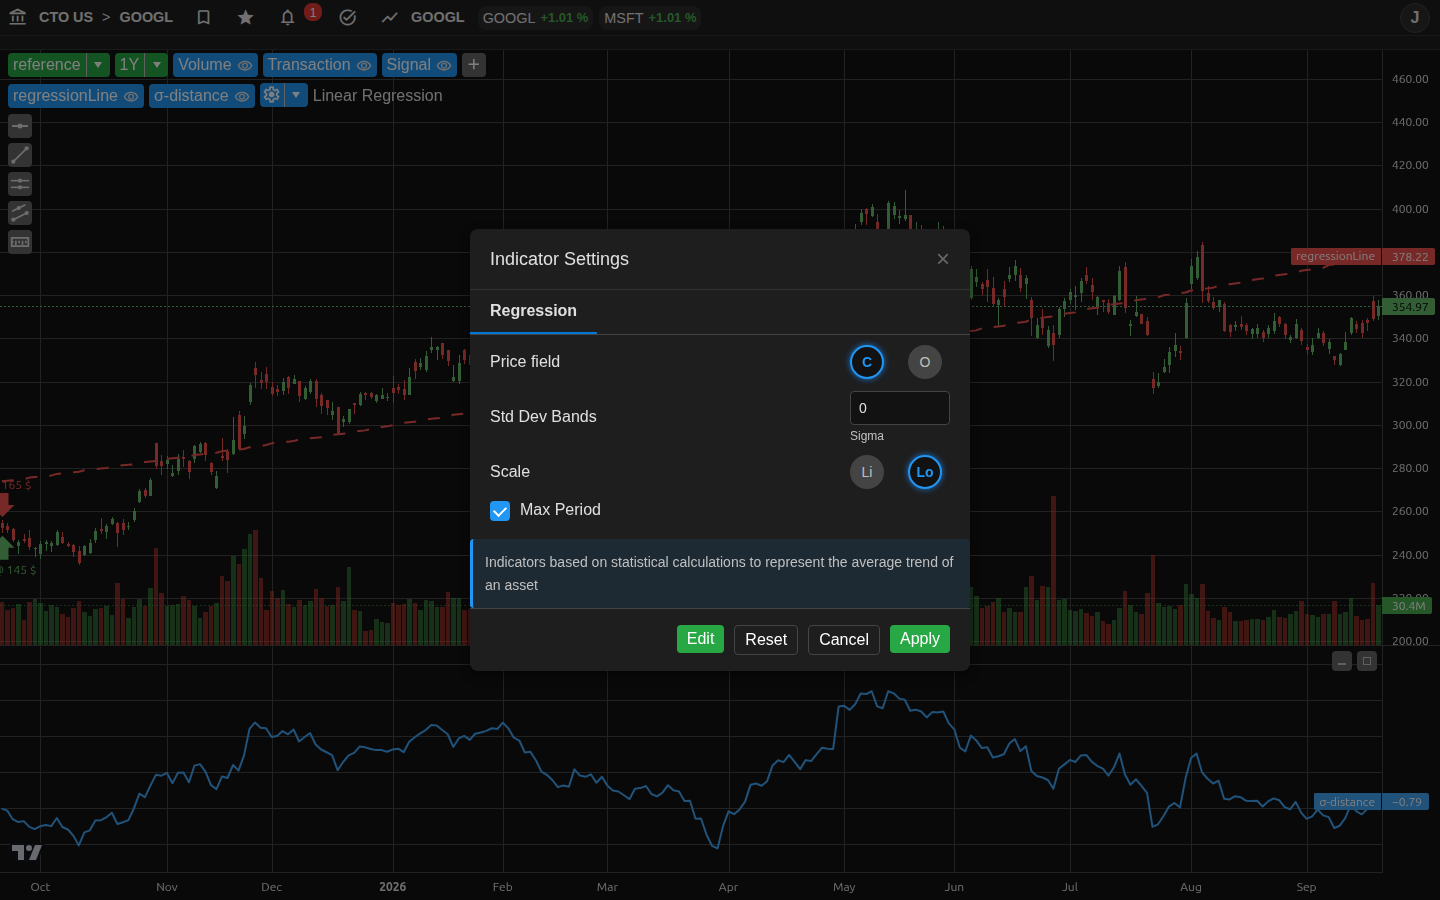Uncheck the Max Period checkbox

click(500, 511)
